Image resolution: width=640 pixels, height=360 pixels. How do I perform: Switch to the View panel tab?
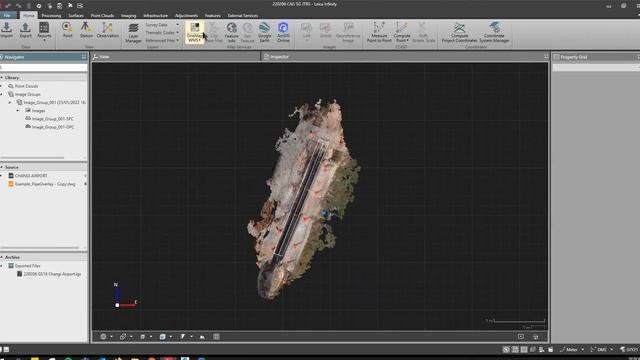coord(101,57)
